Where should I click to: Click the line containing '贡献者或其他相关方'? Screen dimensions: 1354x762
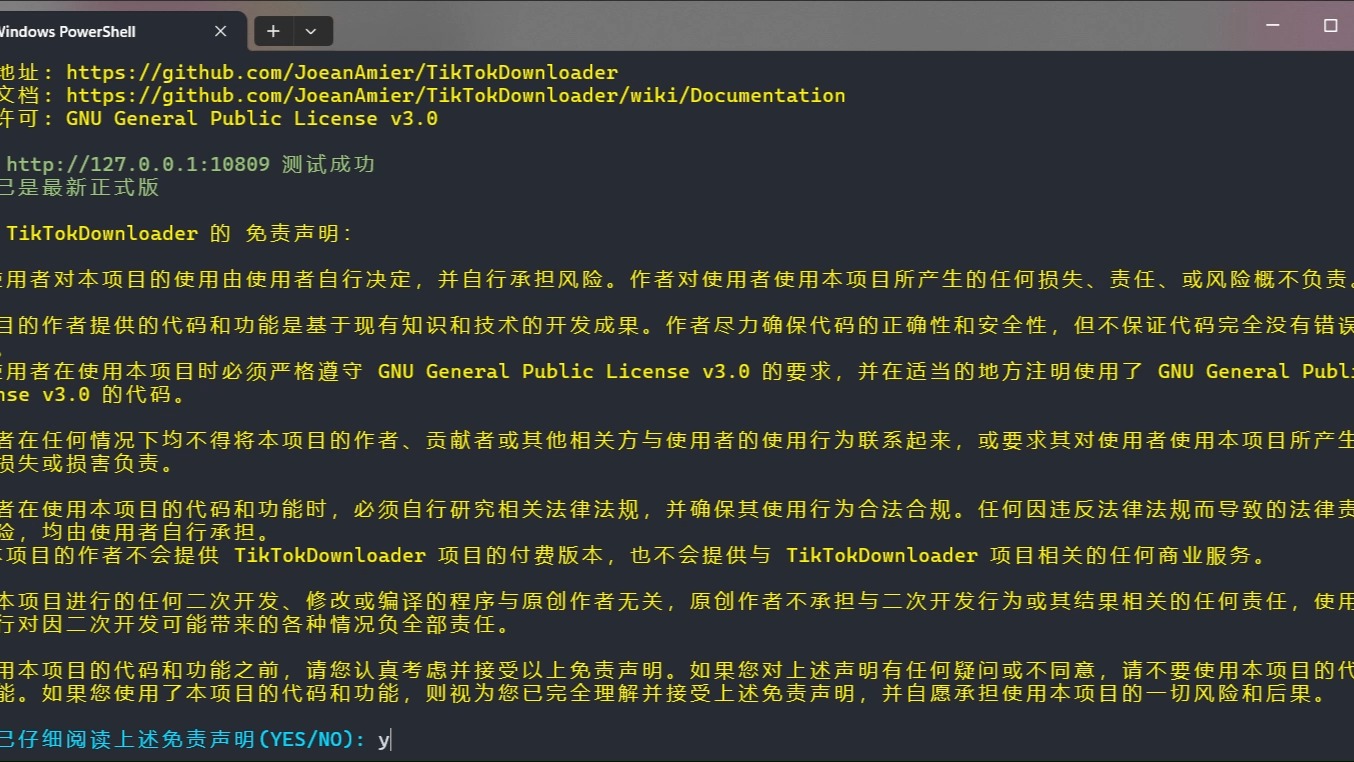click(677, 440)
